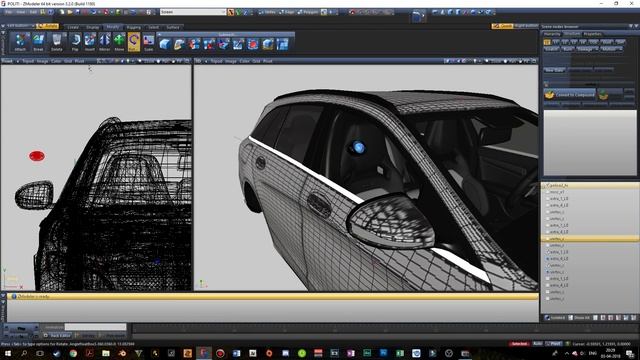Open Google Chrome from the taskbar
Viewport: 640px width, 360px height.
pyautogui.click(x=73, y=353)
